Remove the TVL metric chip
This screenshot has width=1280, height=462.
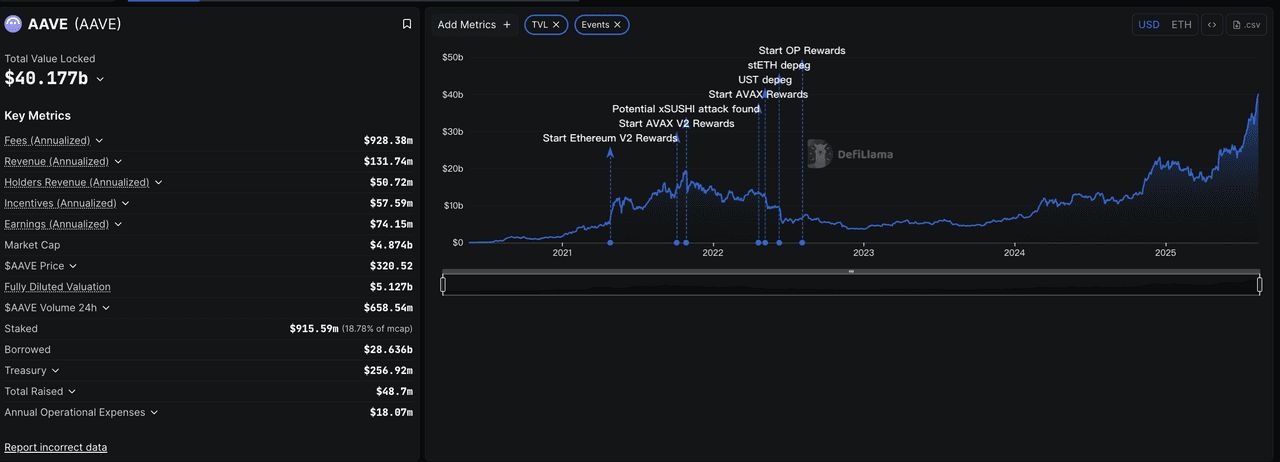556,24
